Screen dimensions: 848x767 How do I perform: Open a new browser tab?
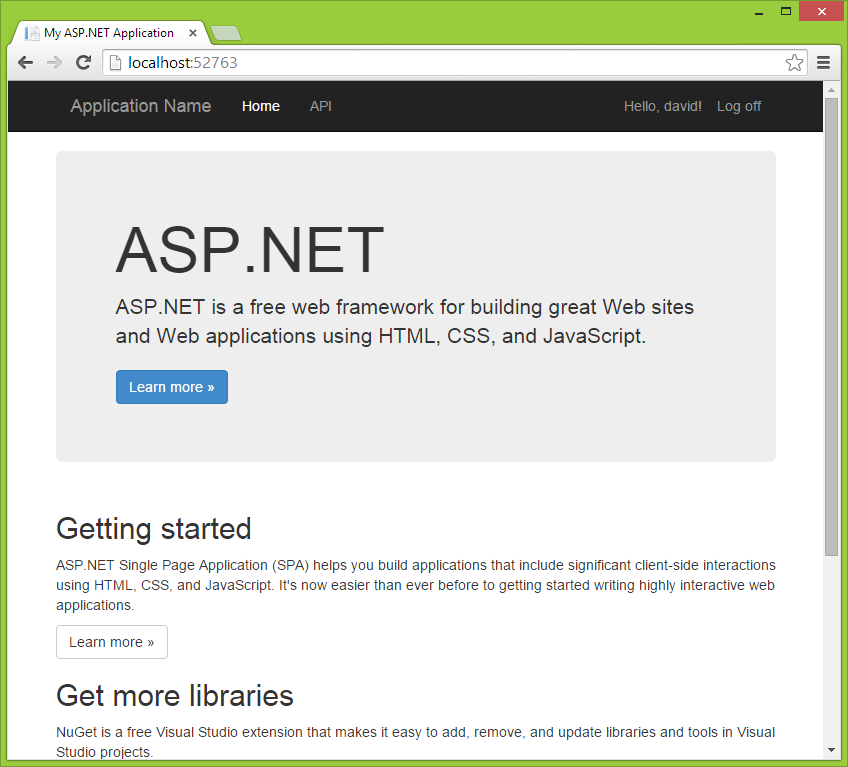point(225,32)
